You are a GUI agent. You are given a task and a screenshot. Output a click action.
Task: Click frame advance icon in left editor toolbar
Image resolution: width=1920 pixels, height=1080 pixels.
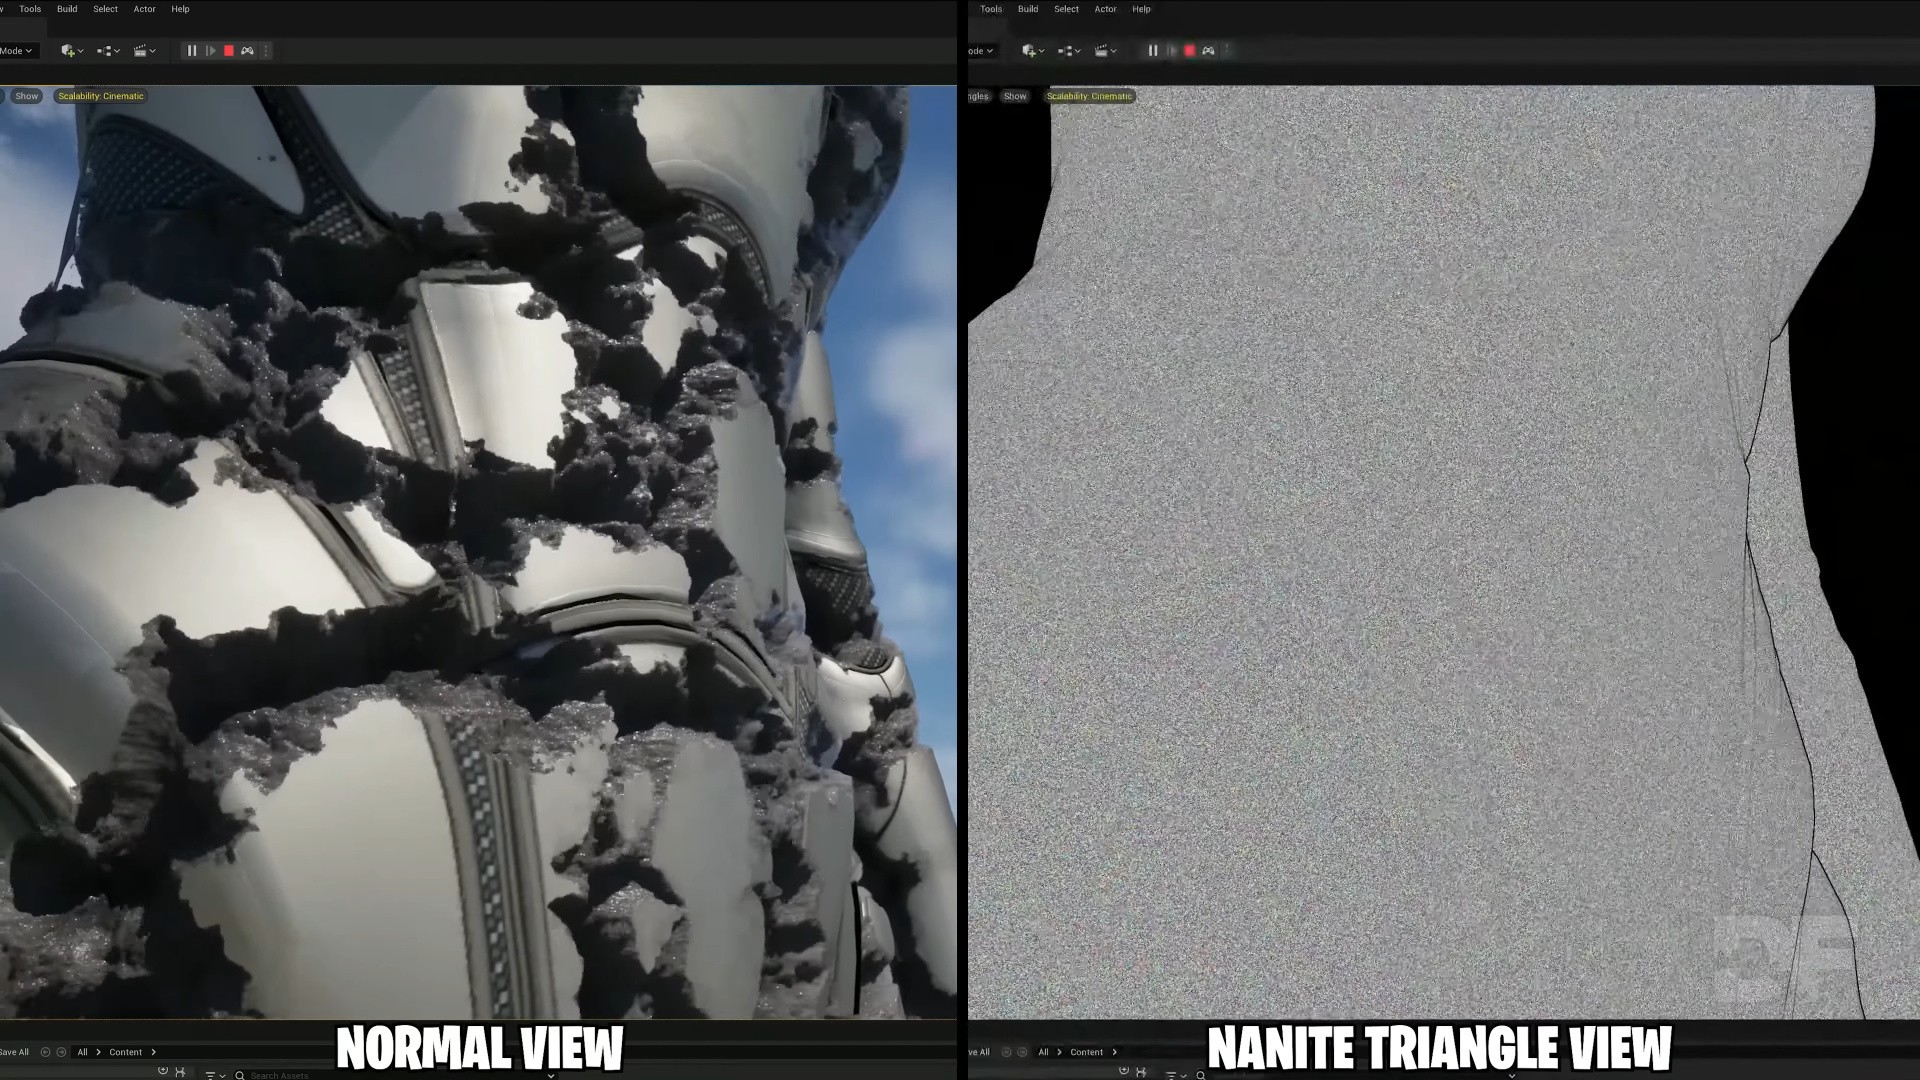(x=210, y=51)
